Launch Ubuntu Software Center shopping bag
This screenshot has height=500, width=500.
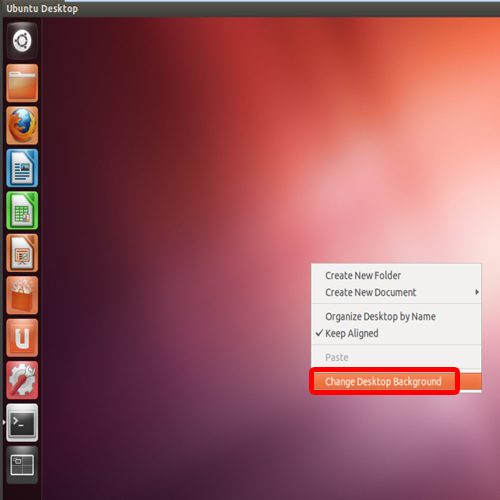[22, 295]
